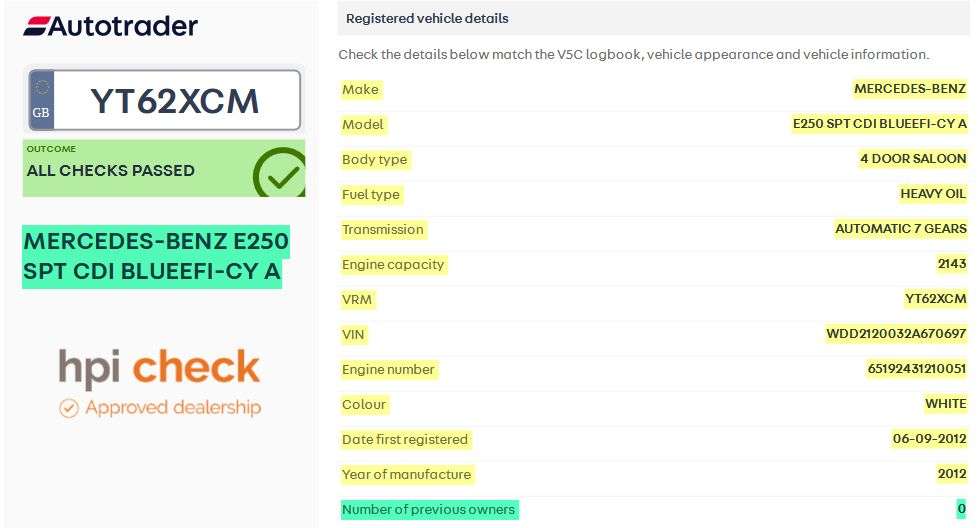Click the green checkmark circle icon
The height and width of the screenshot is (528, 978).
[x=279, y=173]
